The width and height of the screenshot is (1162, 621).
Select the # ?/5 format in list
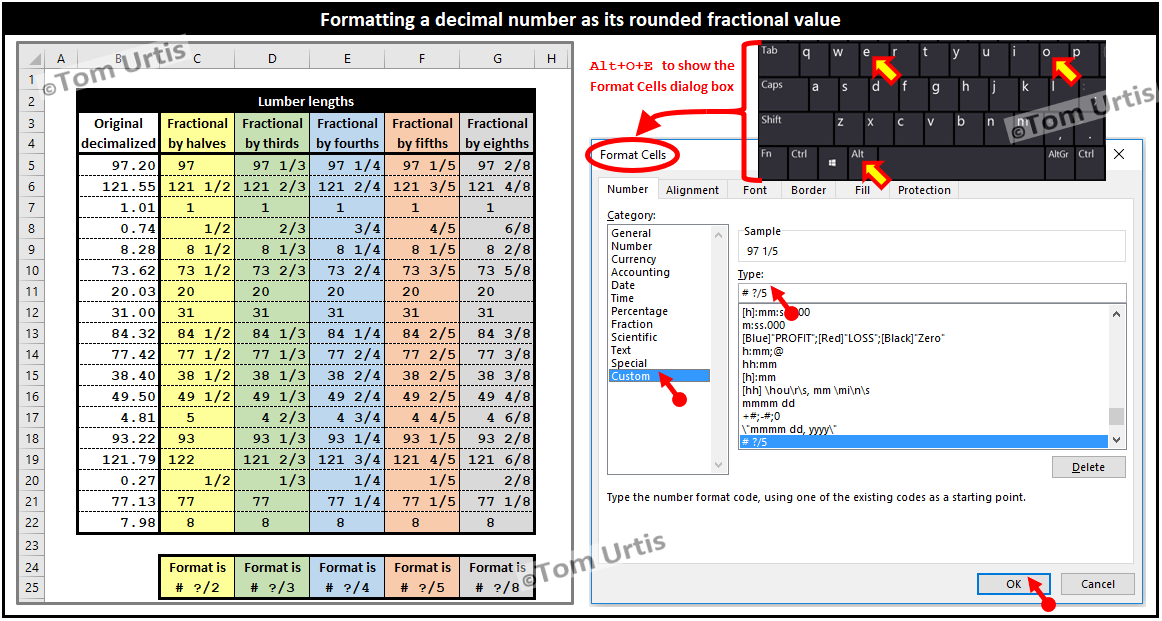[923, 442]
